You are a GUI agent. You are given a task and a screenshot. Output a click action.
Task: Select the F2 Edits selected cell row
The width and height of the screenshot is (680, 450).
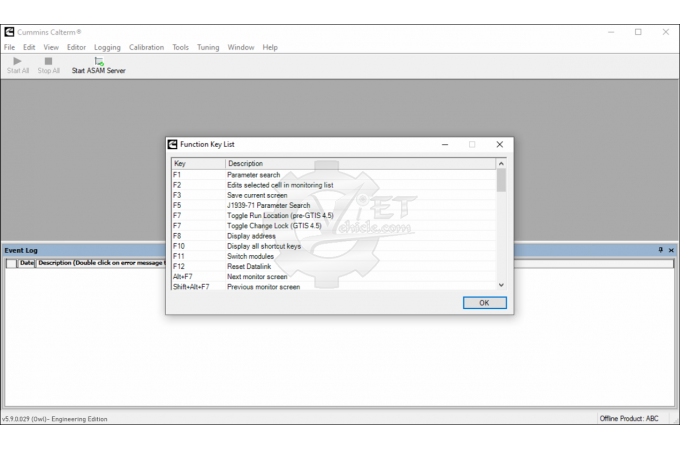333,185
